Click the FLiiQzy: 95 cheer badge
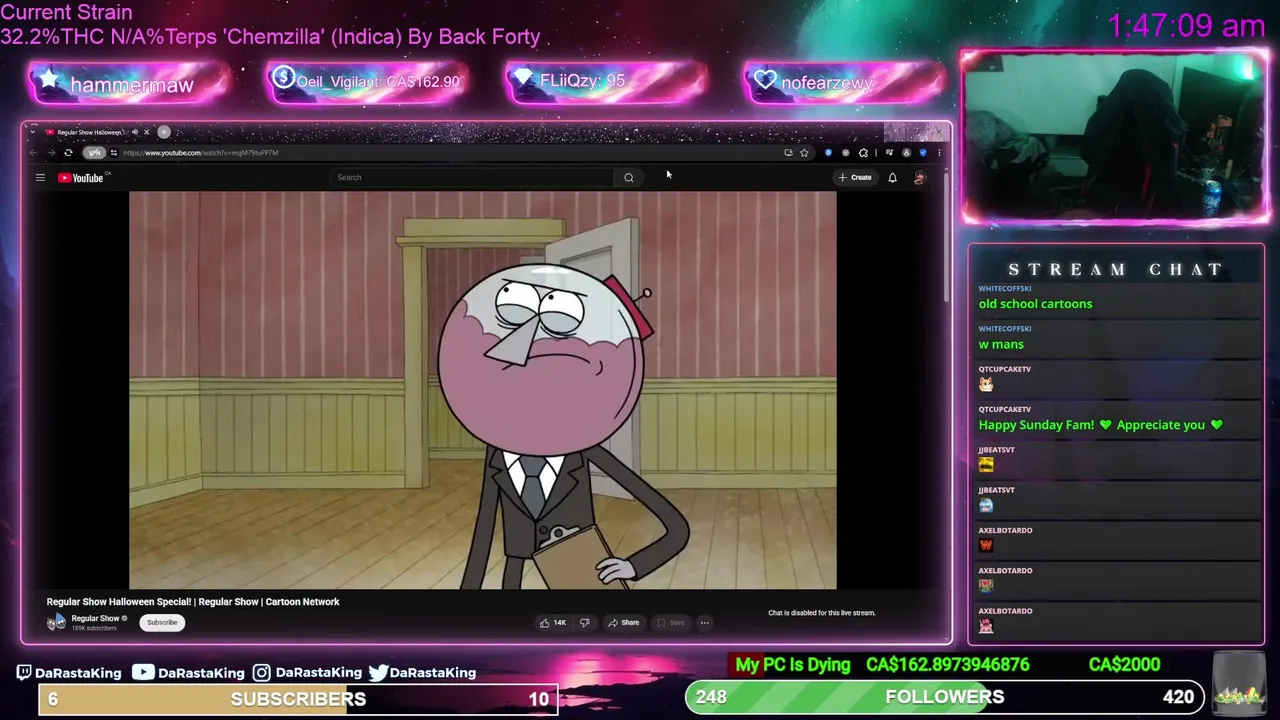The width and height of the screenshot is (1280, 720). (605, 82)
